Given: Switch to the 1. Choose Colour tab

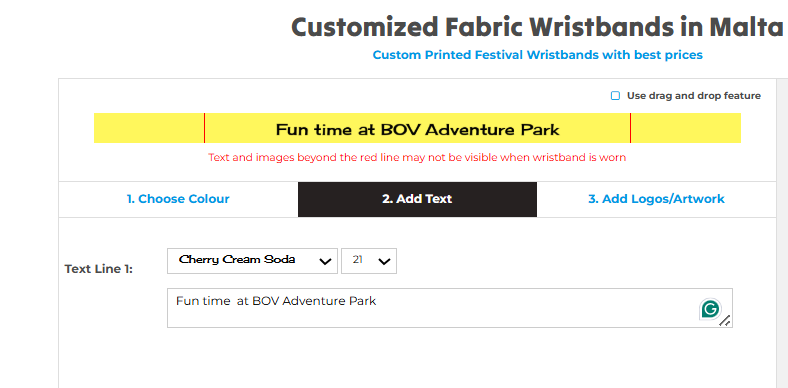Looking at the screenshot, I should (178, 199).
